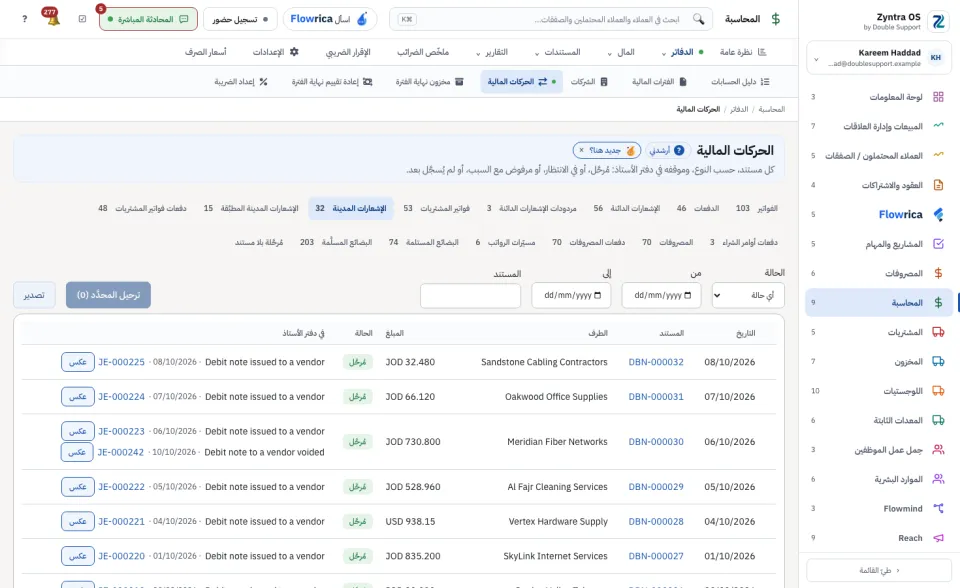The height and width of the screenshot is (588, 960).
Task: Switch to الفترات المالية sub-tab
Action: pyautogui.click(x=659, y=81)
